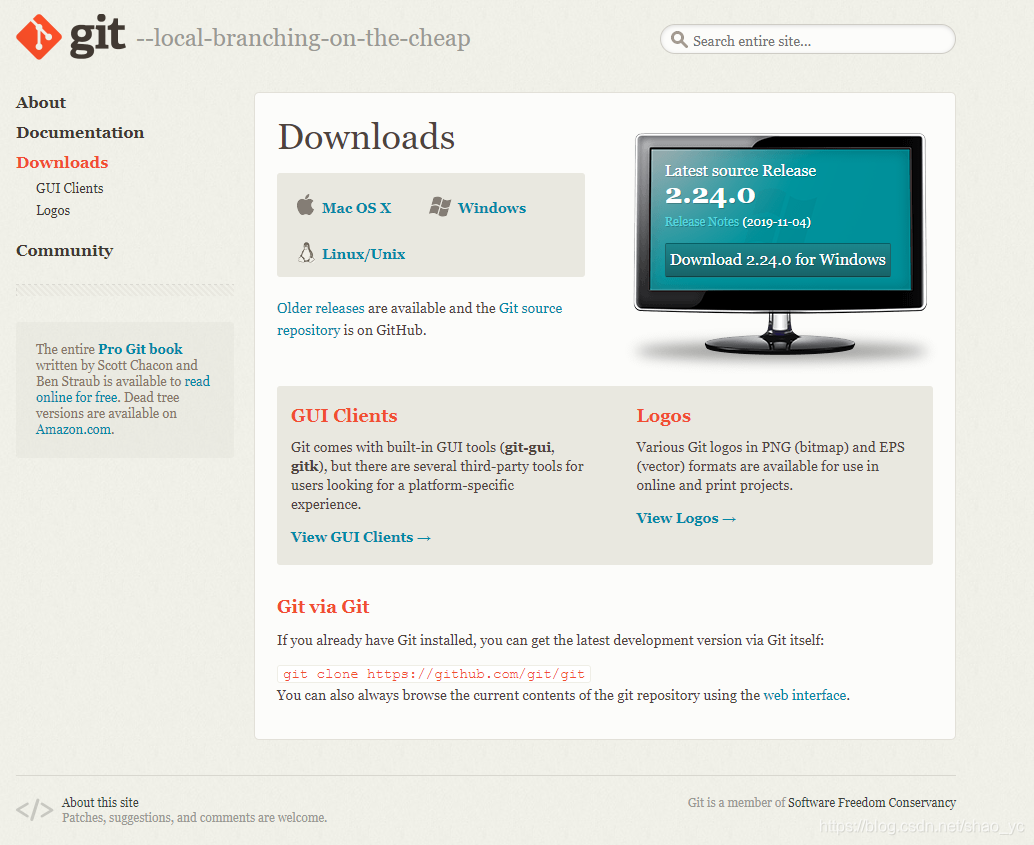
Task: Click the --local-branching-on-the-cheap tagline
Action: 303,38
